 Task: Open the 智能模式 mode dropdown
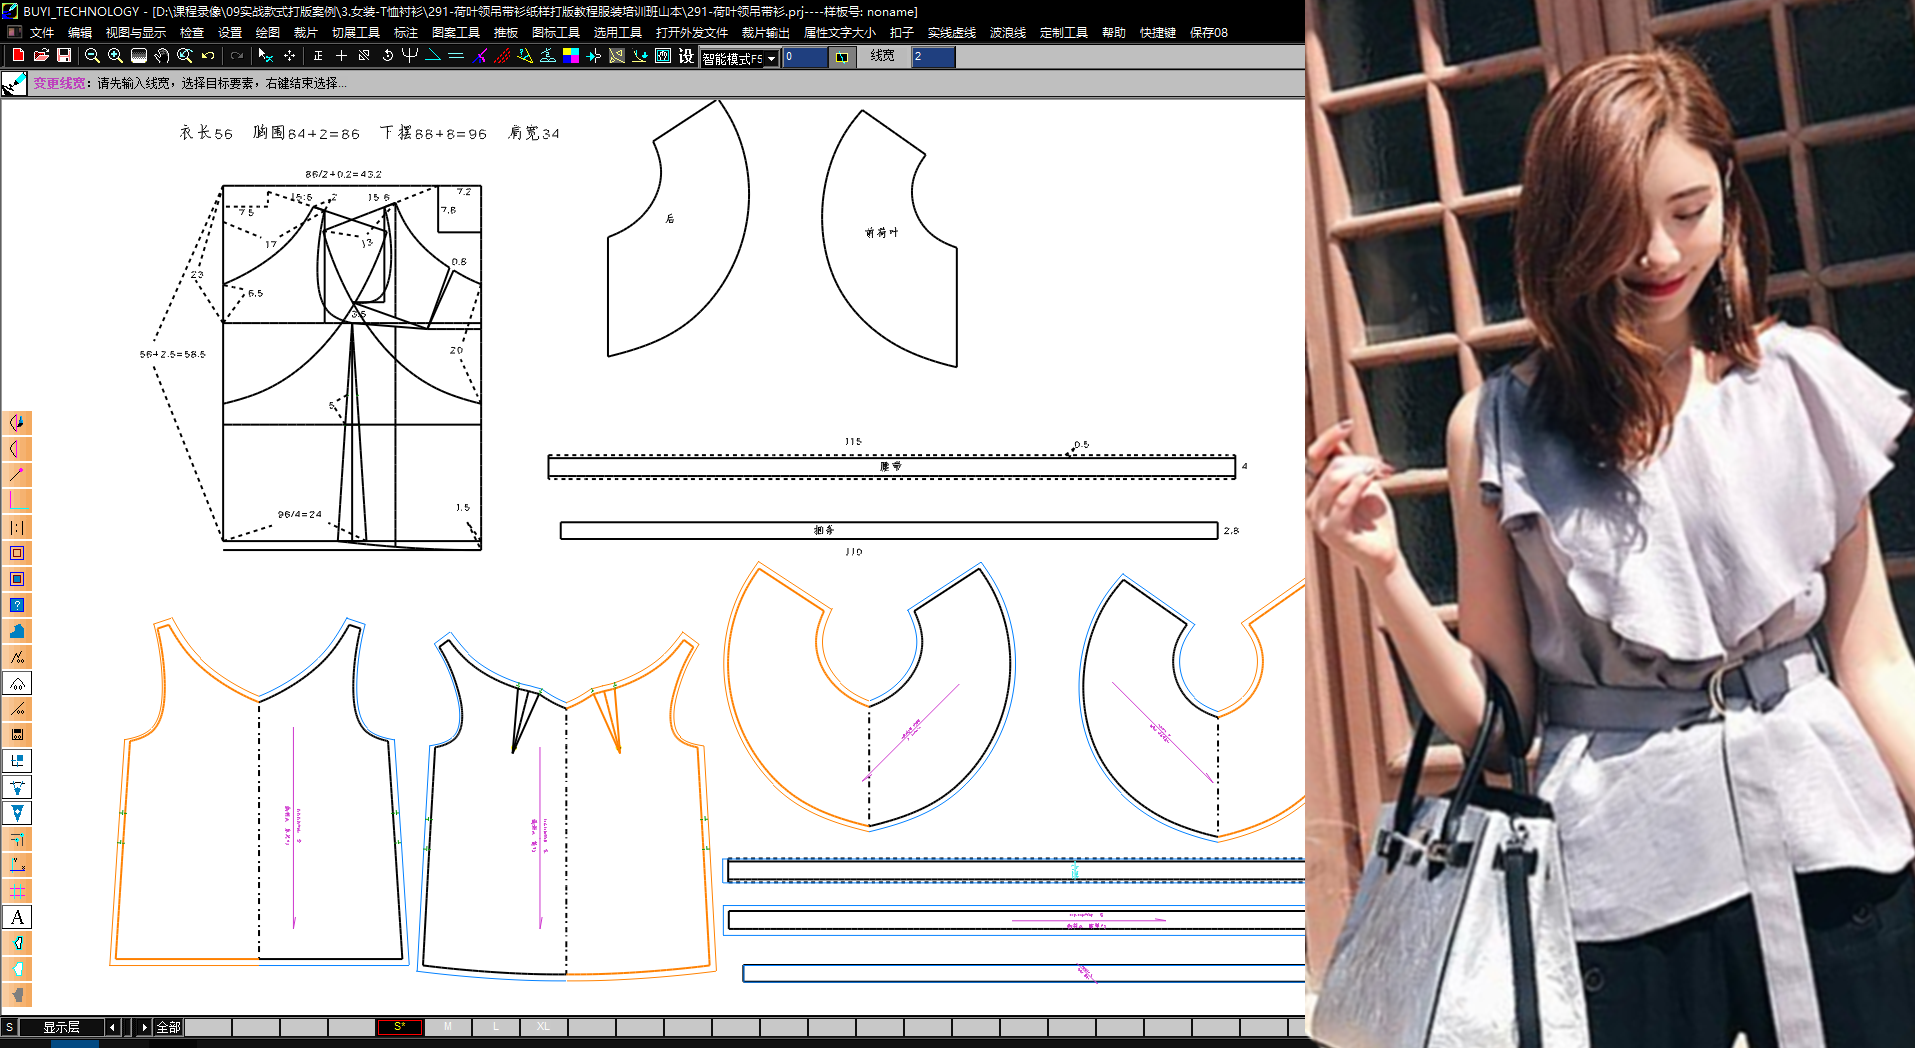coord(771,59)
